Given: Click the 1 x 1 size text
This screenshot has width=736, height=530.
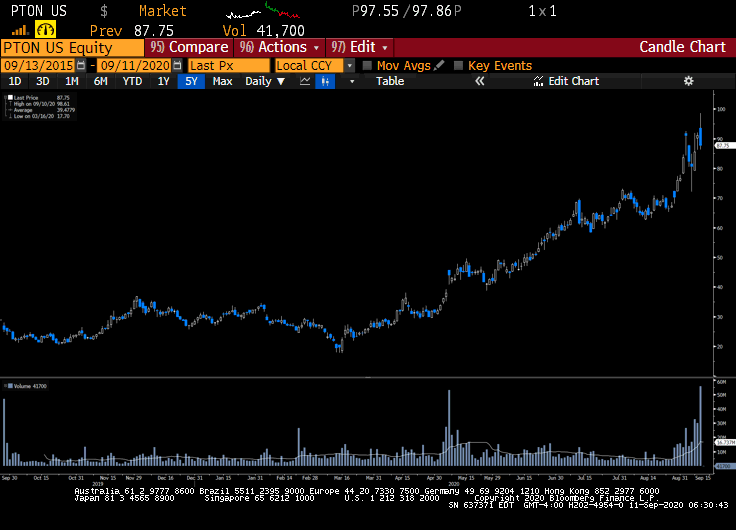Looking at the screenshot, I should tap(543, 11).
